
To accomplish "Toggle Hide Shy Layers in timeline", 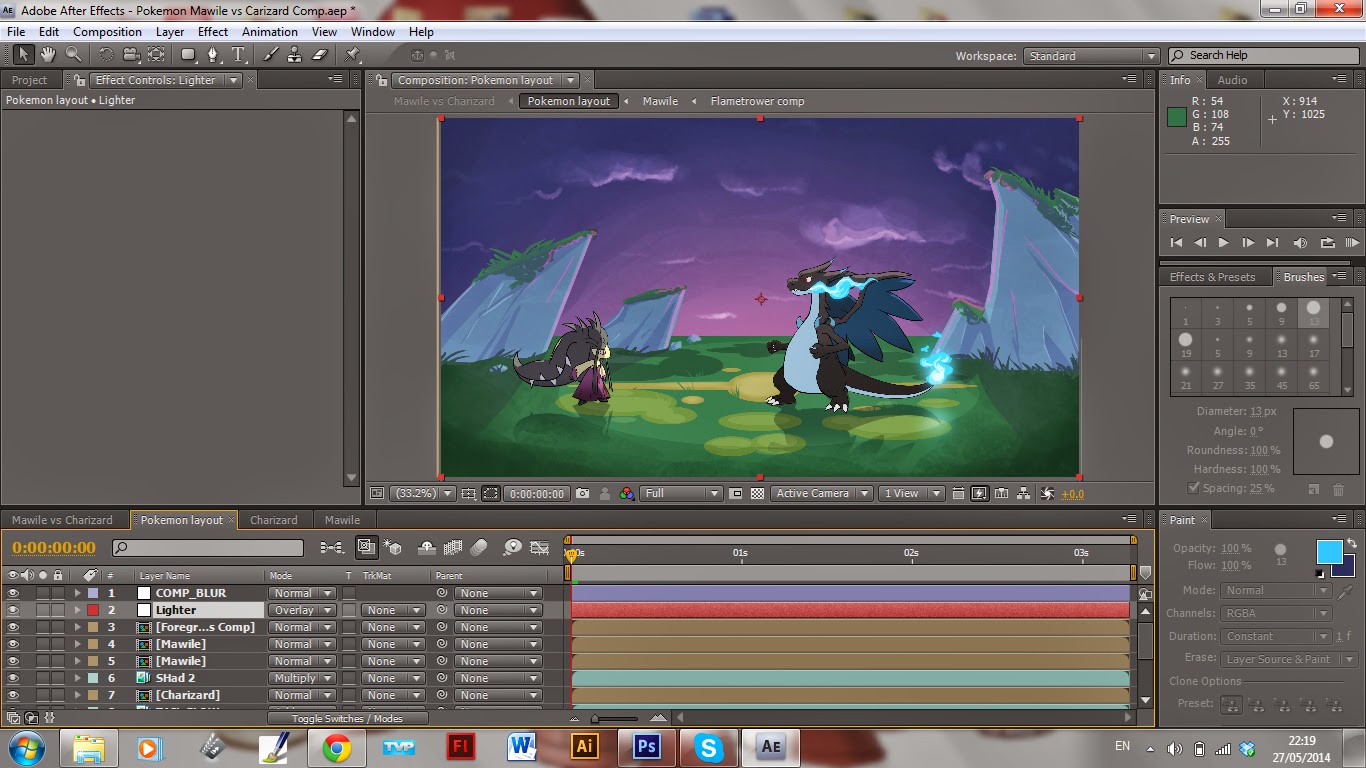I will 426,547.
